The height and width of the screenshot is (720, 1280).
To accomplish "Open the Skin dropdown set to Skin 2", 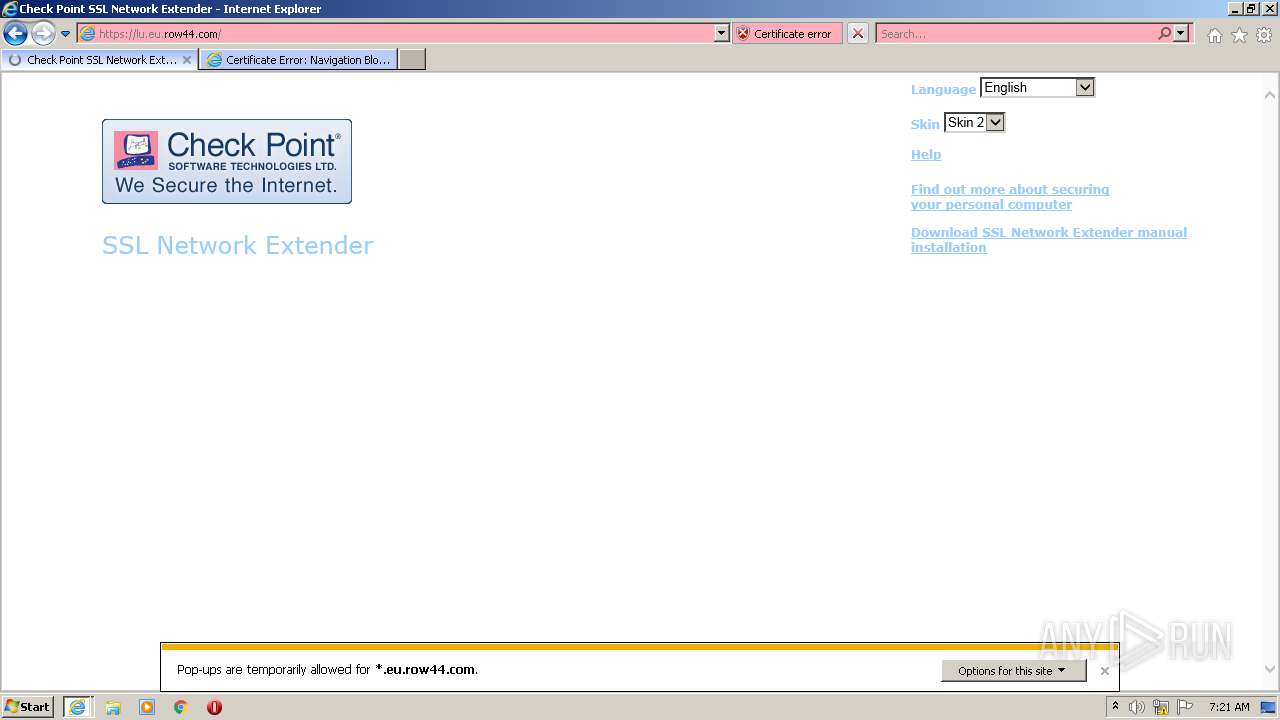I will (x=974, y=123).
